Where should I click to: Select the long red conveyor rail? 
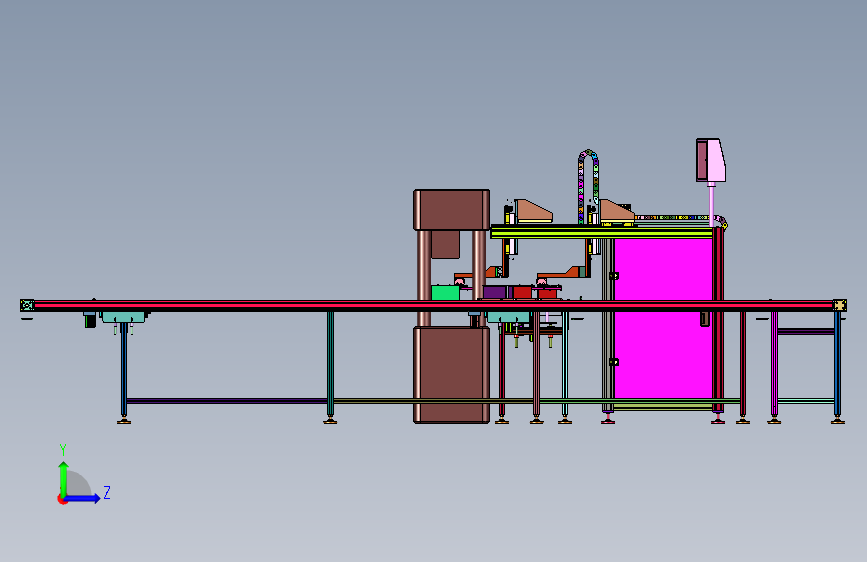coord(433,305)
